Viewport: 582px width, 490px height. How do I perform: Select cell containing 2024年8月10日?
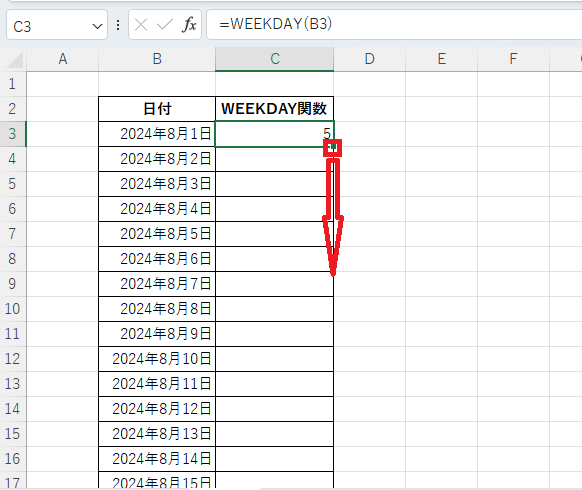click(157, 359)
